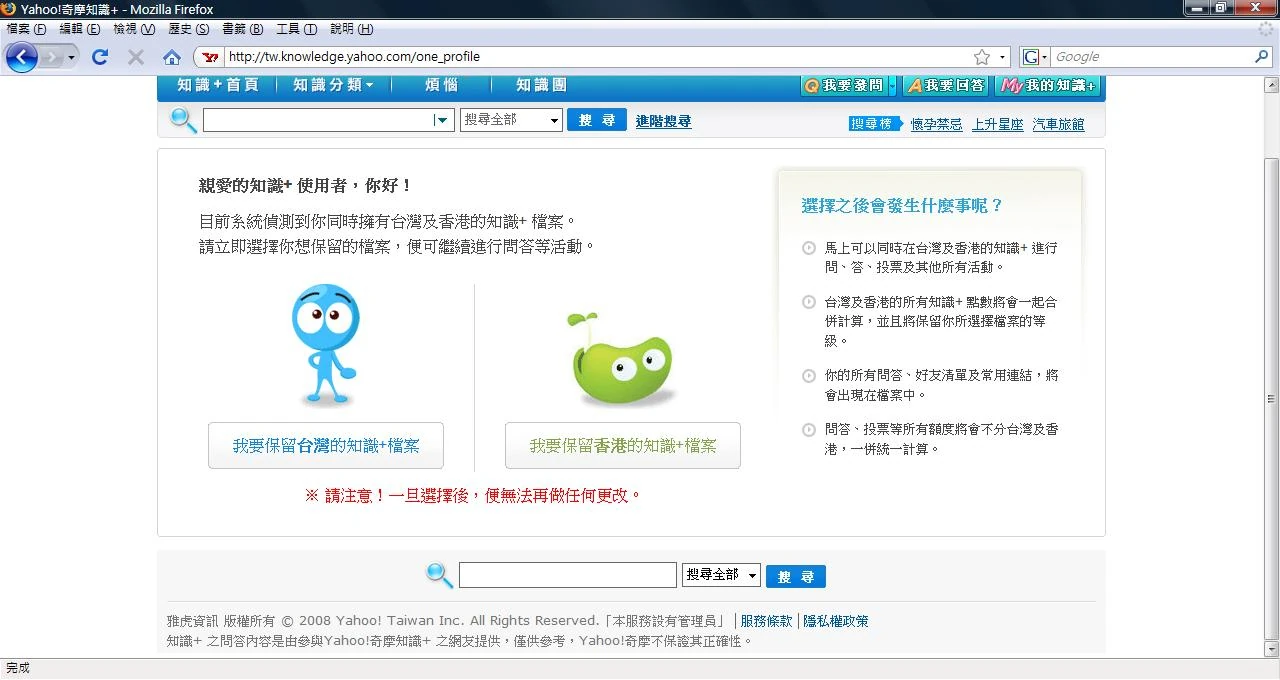Open the 工具 (T) menu
Viewport: 1280px width, 680px height.
coord(296,29)
